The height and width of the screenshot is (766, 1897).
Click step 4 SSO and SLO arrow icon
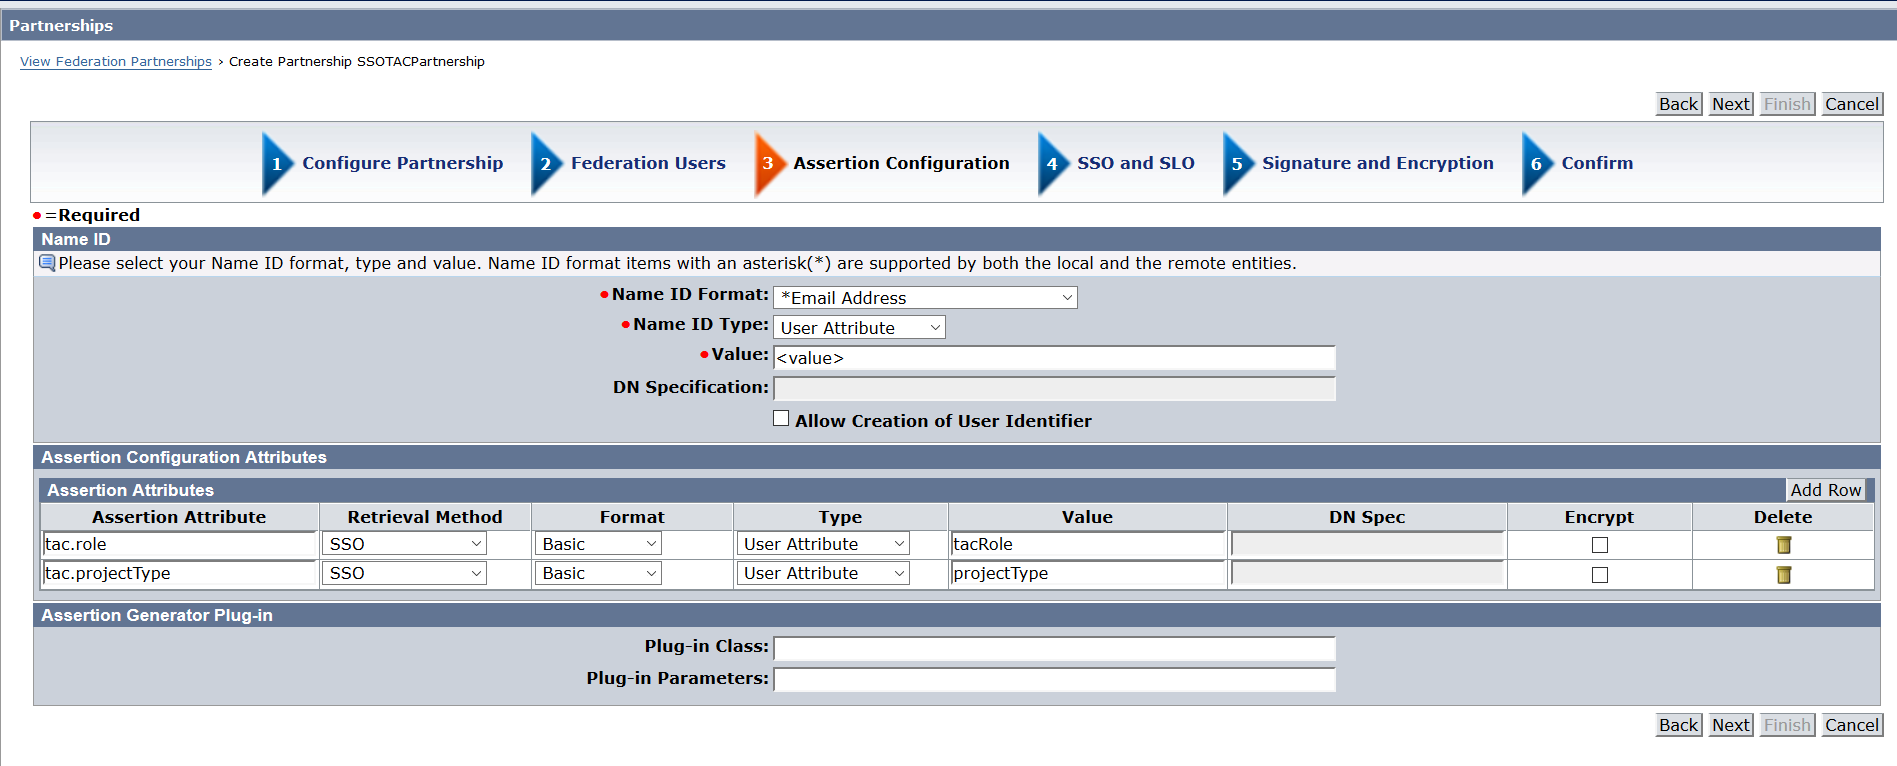tap(1051, 164)
